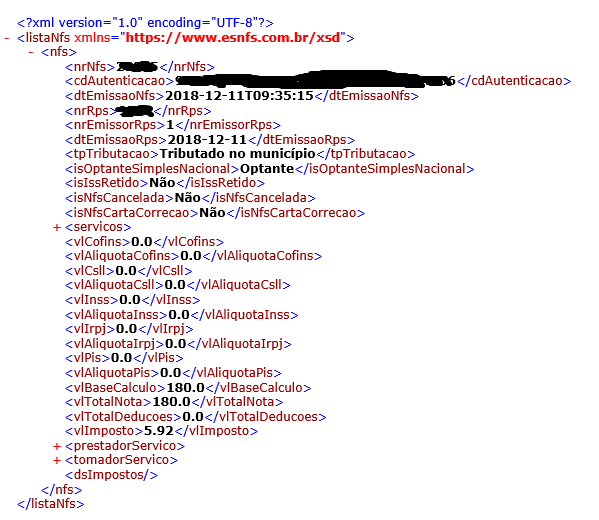The image size is (599, 520).
Task: Click the closing listaNfs tag
Action: tap(50, 504)
